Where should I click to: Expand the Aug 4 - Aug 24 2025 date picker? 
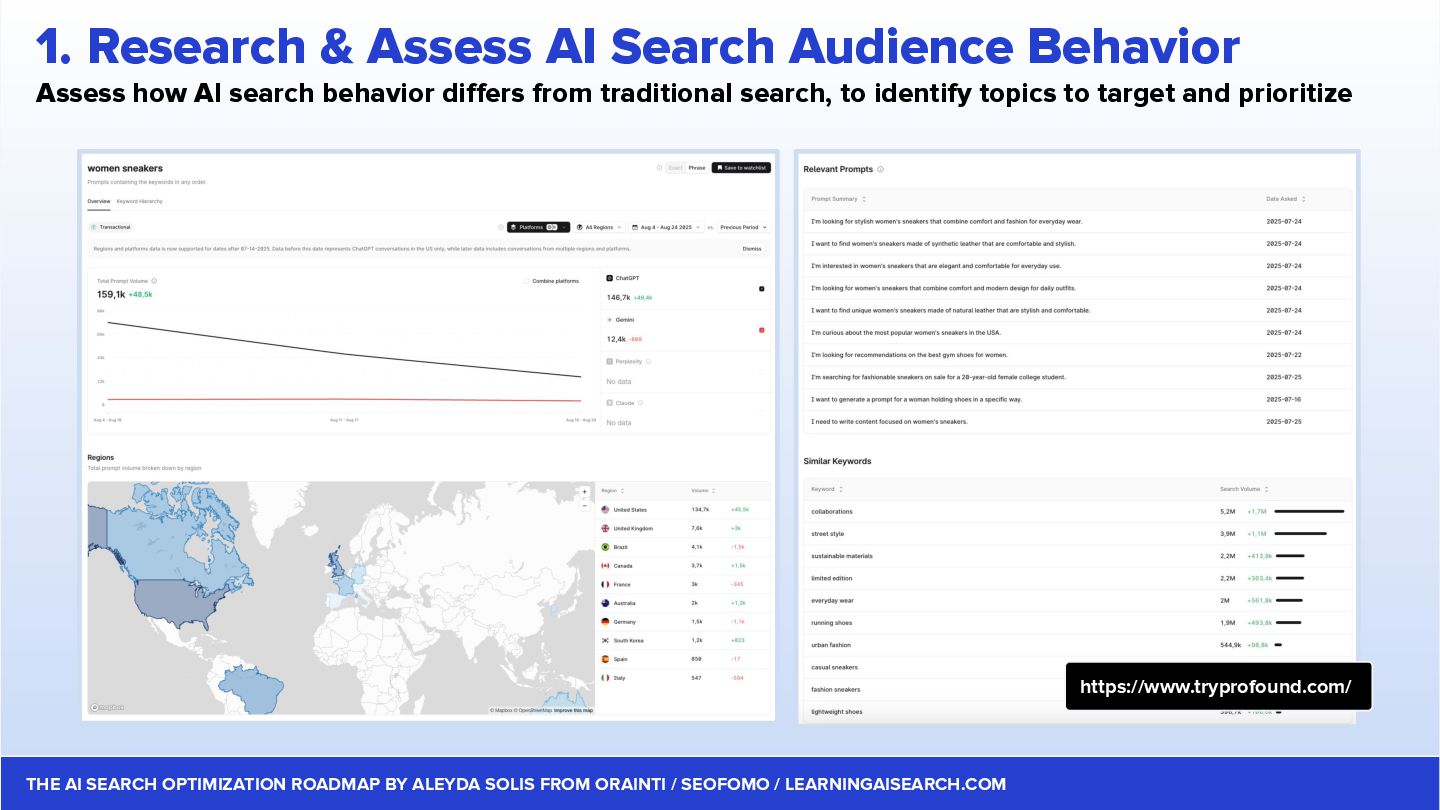click(x=667, y=227)
